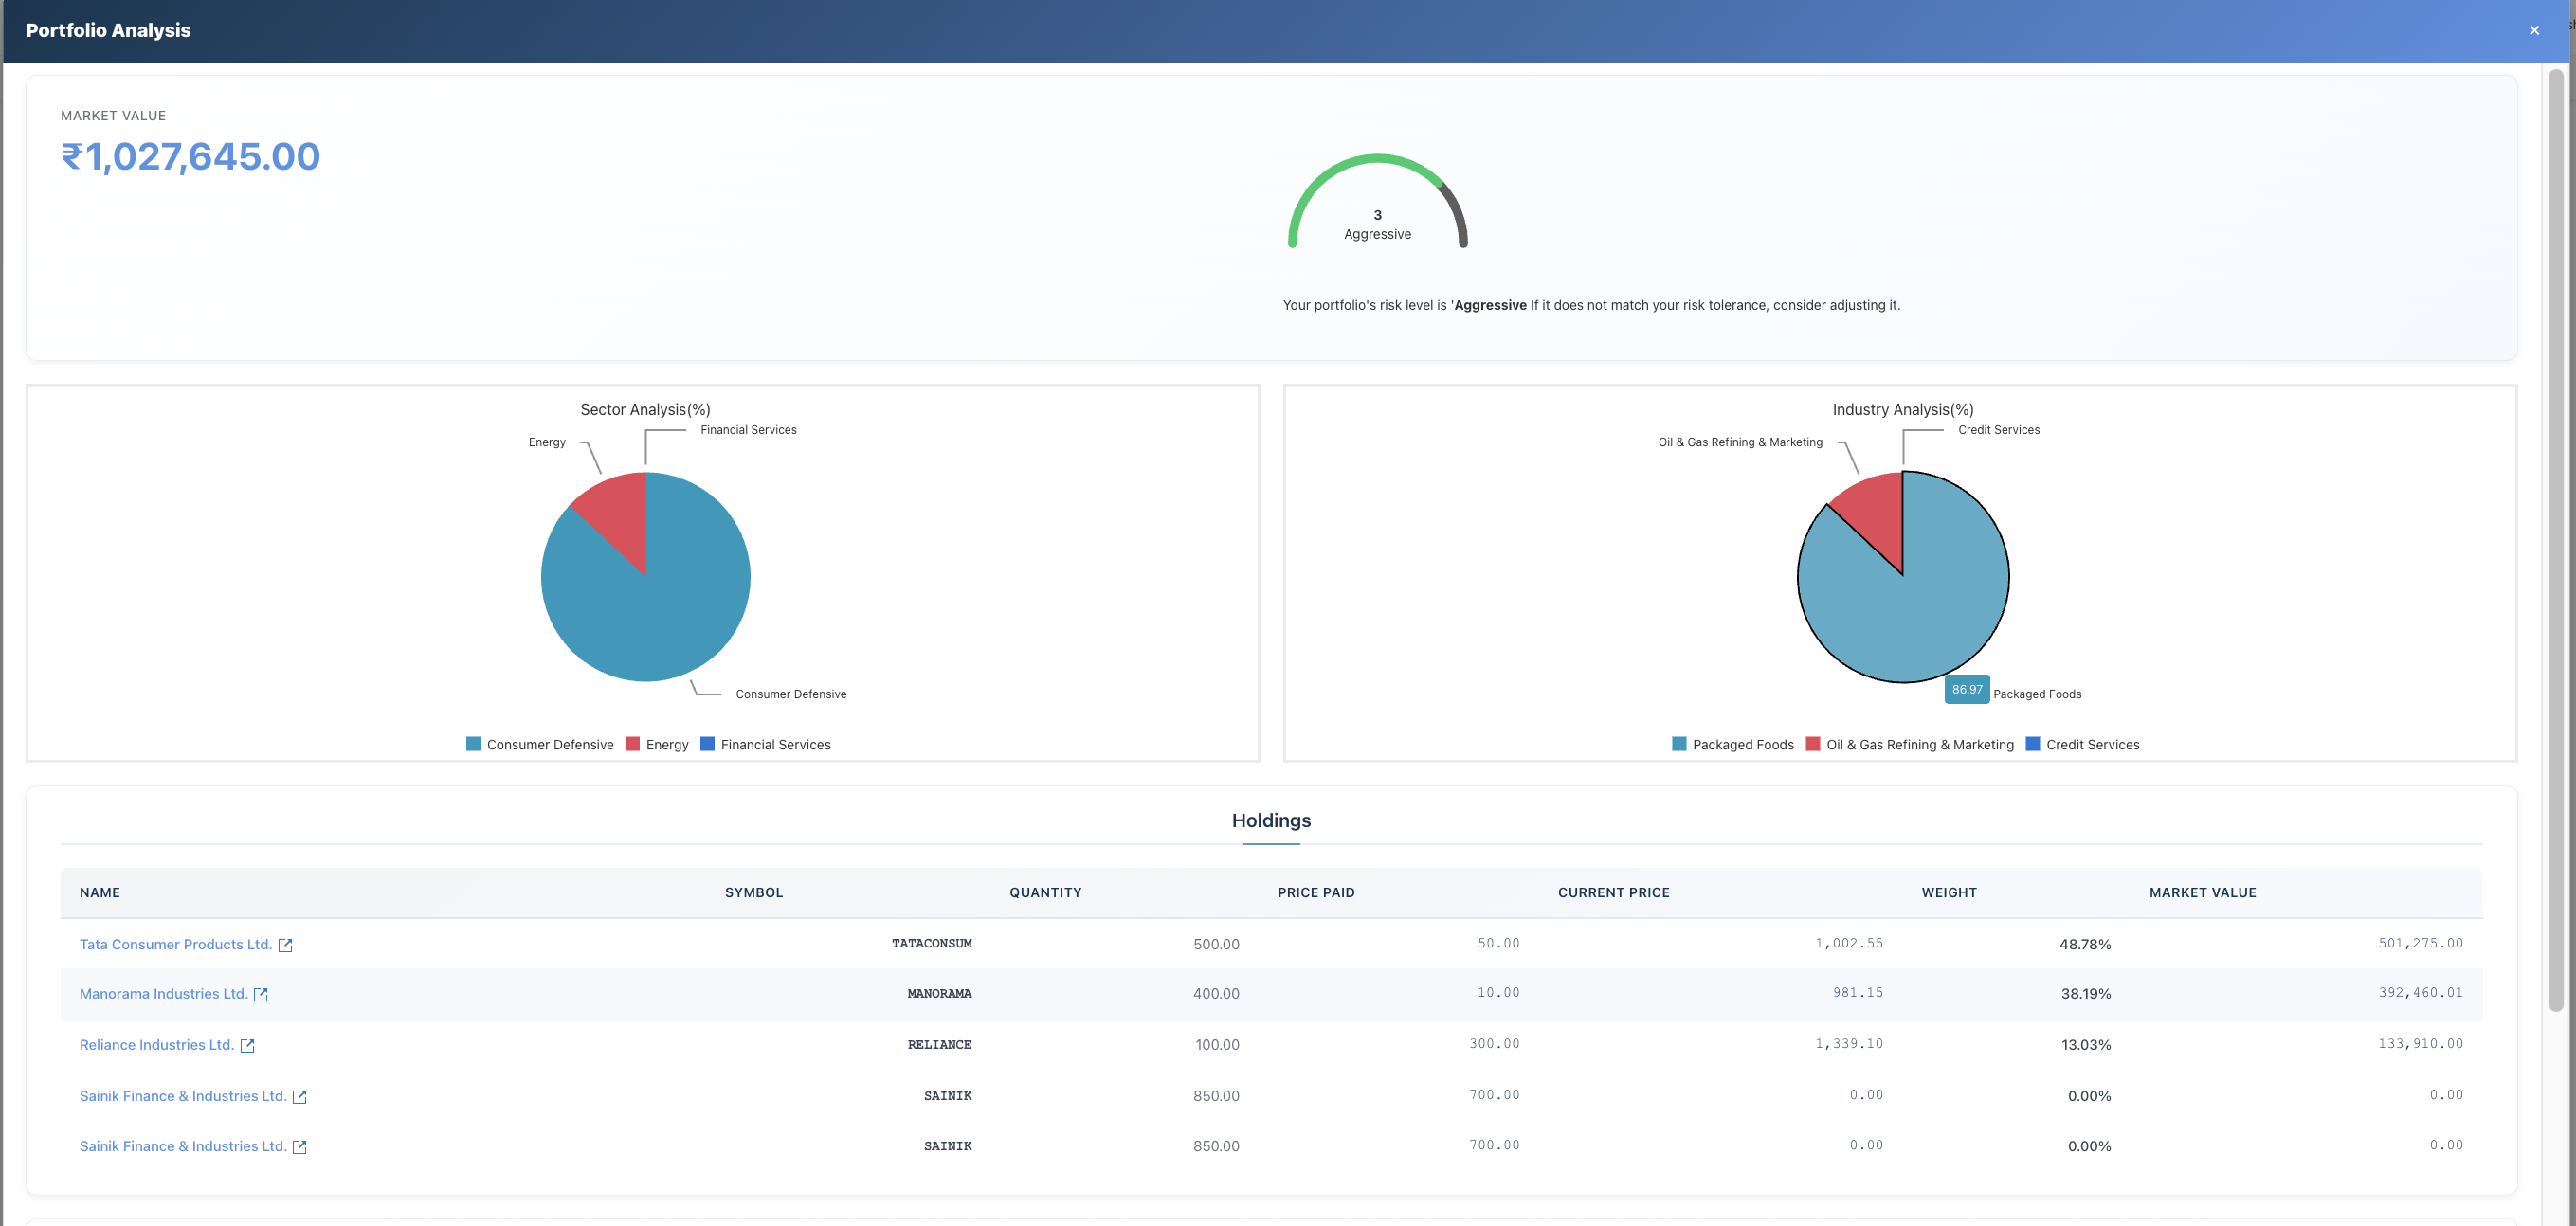2576x1226 pixels.
Task: Open first Sainik Finance & Industries Ltd. link
Action: 183,1095
